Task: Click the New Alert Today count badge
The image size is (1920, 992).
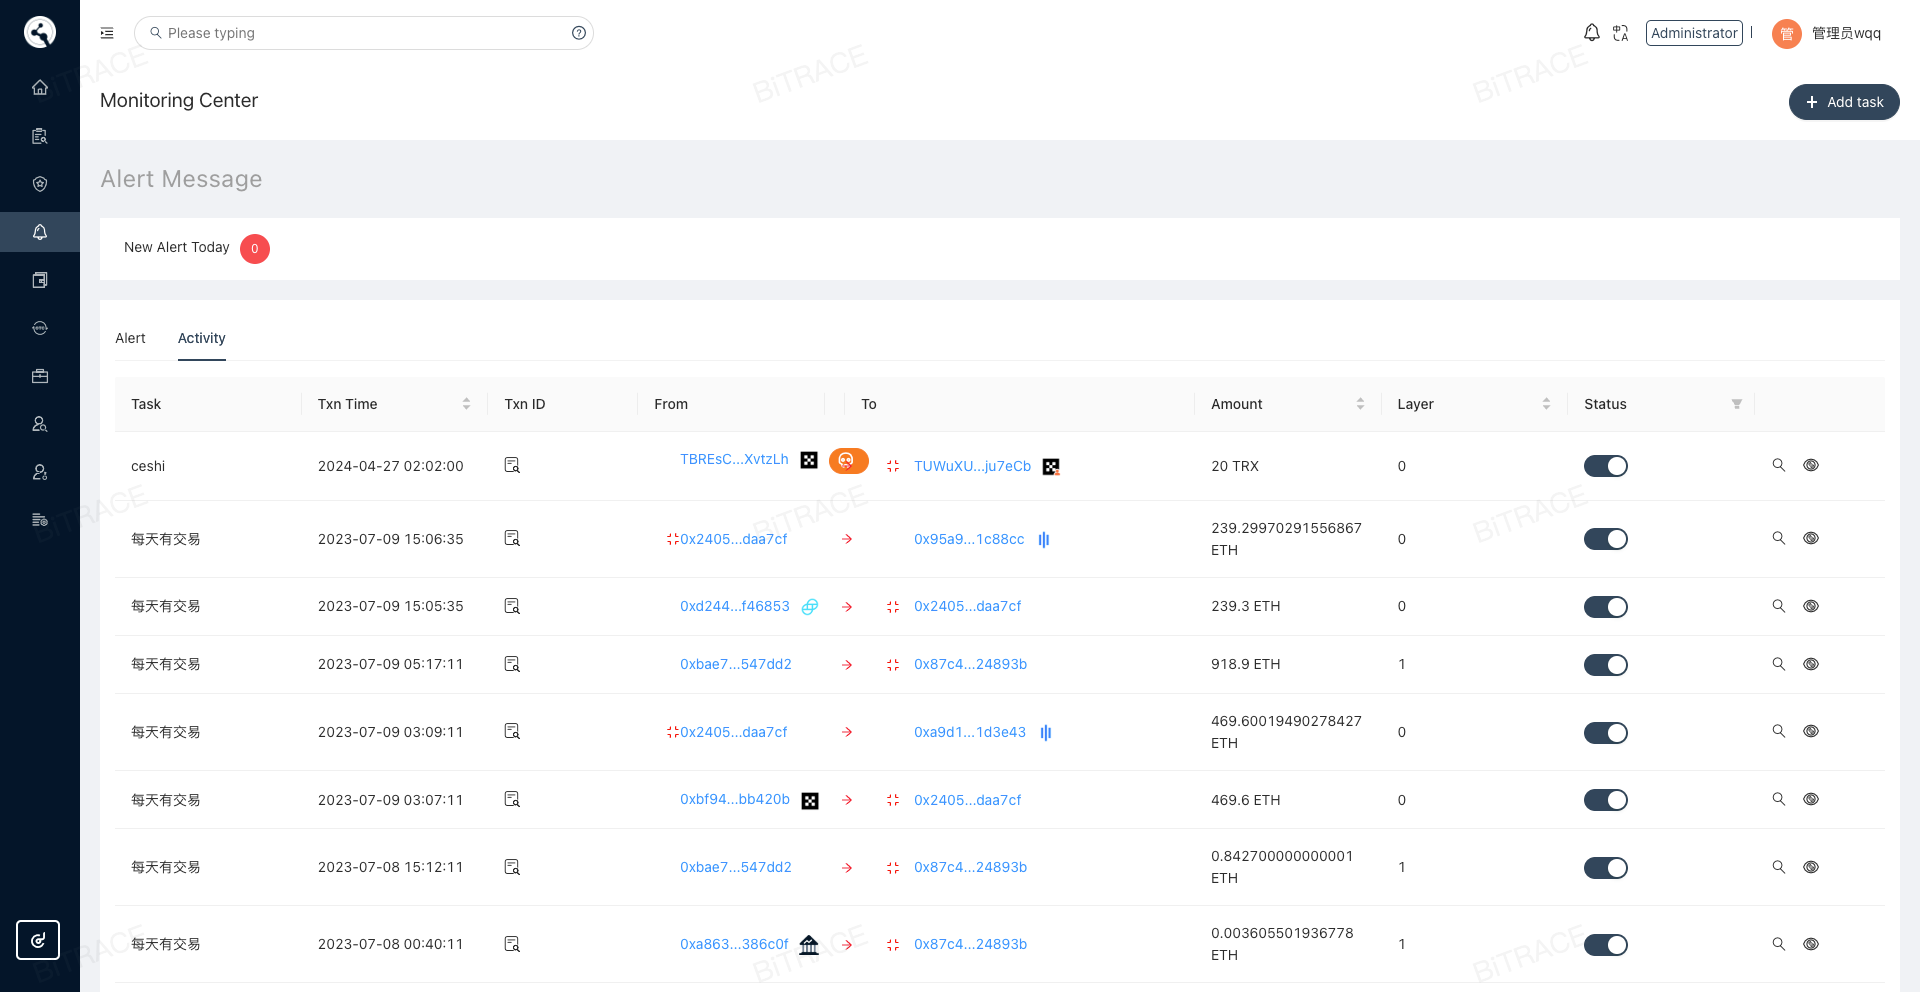Action: [255, 249]
